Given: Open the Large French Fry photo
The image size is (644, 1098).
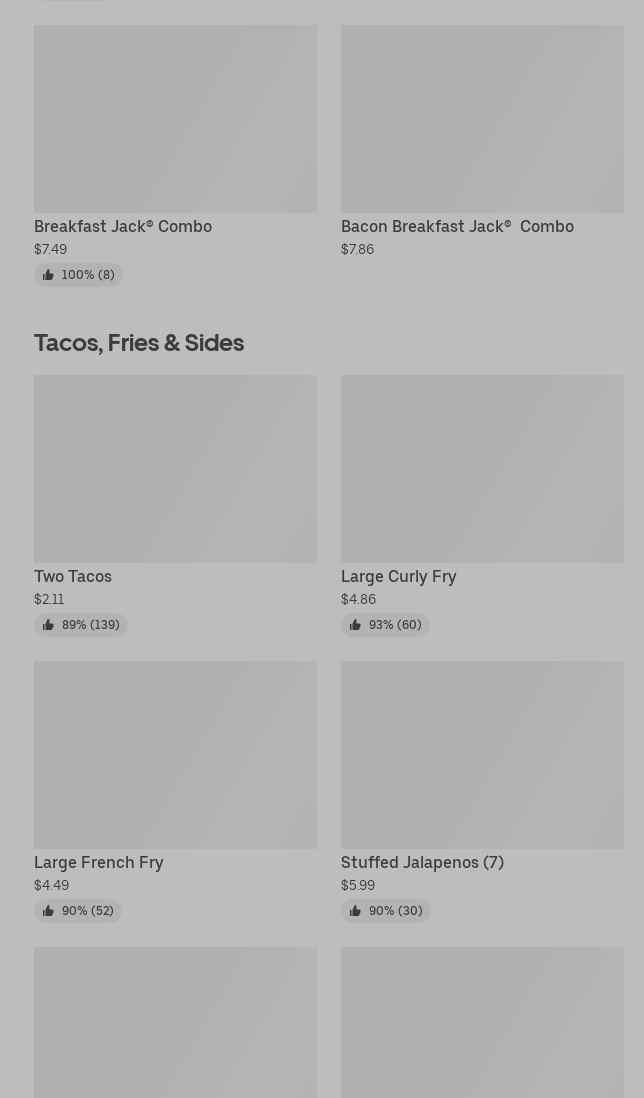Looking at the screenshot, I should [175, 754].
